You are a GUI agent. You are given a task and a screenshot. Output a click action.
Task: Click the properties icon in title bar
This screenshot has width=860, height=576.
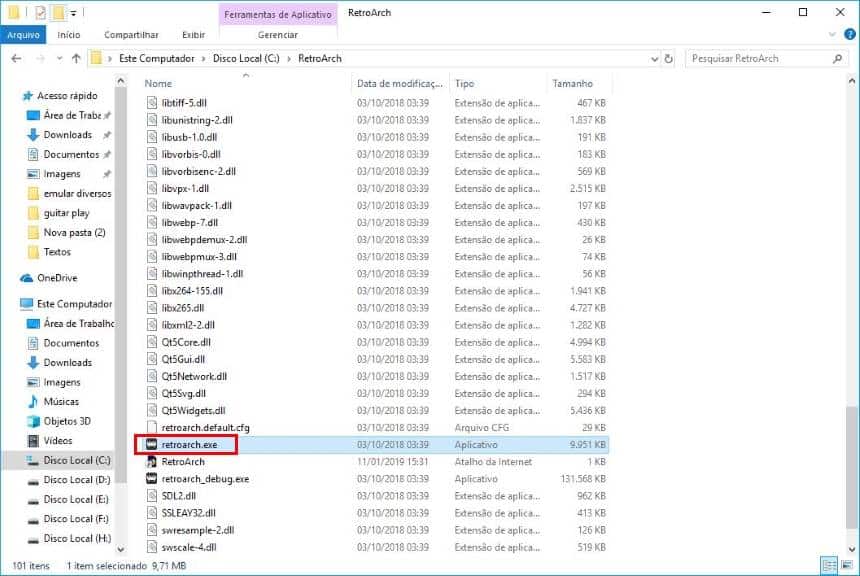(41, 12)
